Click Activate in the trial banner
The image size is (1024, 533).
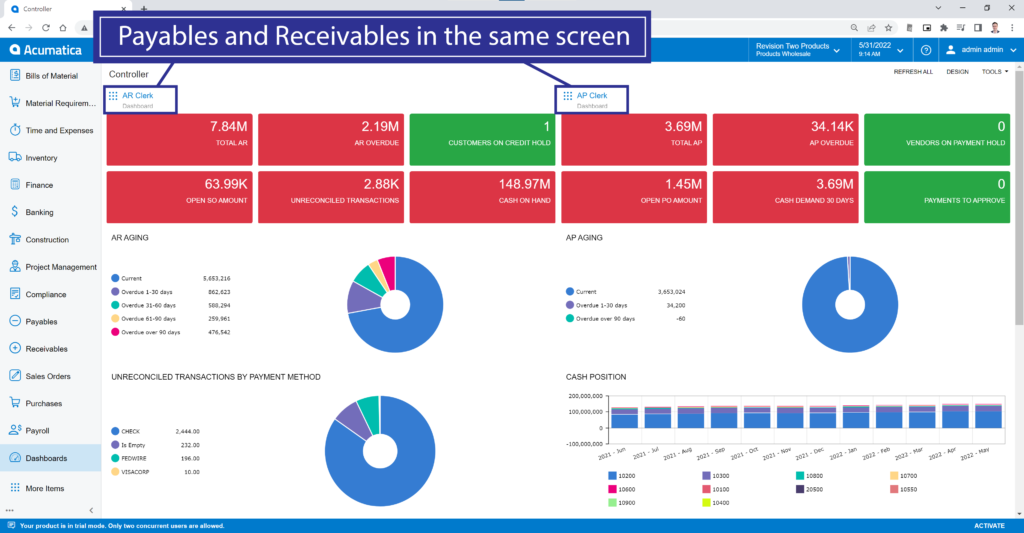coord(989,525)
